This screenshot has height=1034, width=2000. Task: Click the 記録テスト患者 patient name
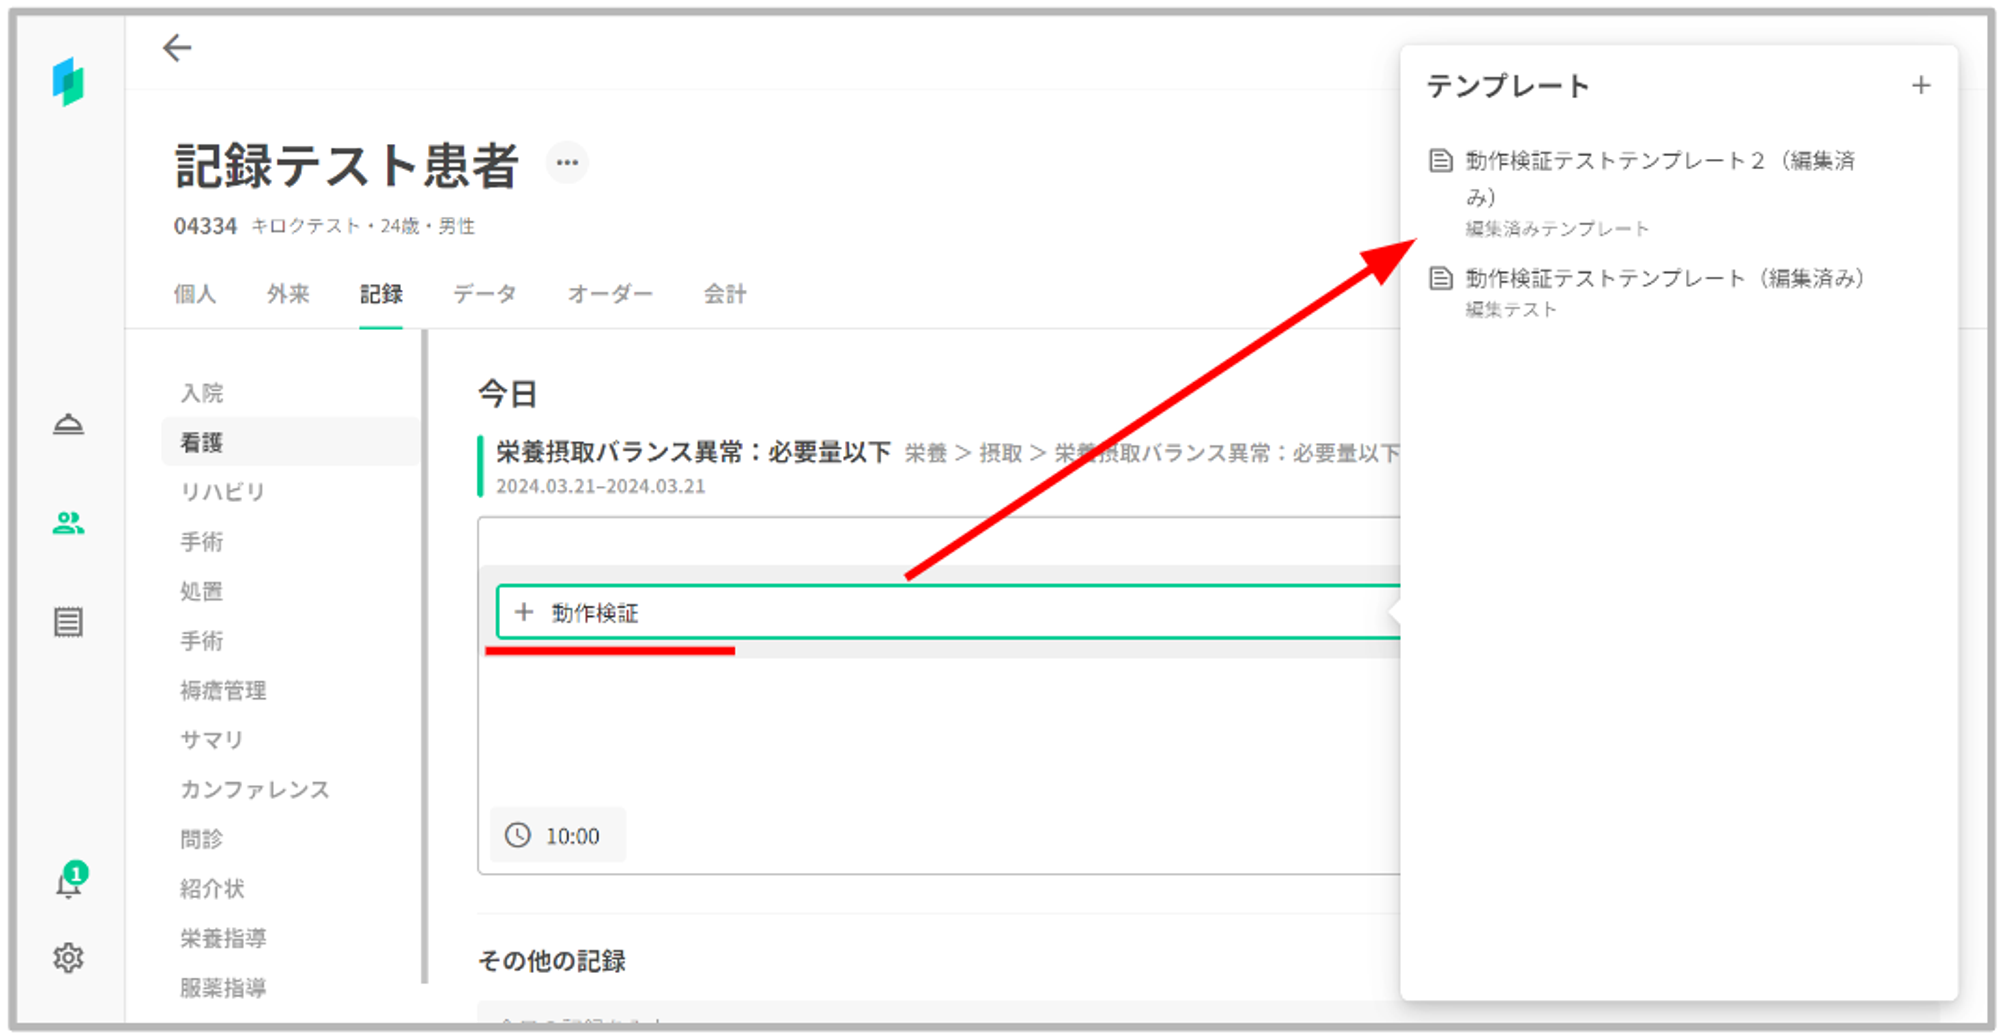coord(347,165)
